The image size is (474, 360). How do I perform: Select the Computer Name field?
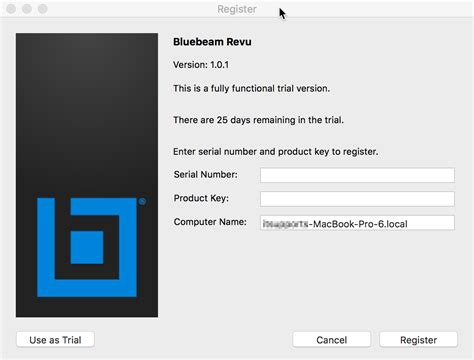pos(357,223)
